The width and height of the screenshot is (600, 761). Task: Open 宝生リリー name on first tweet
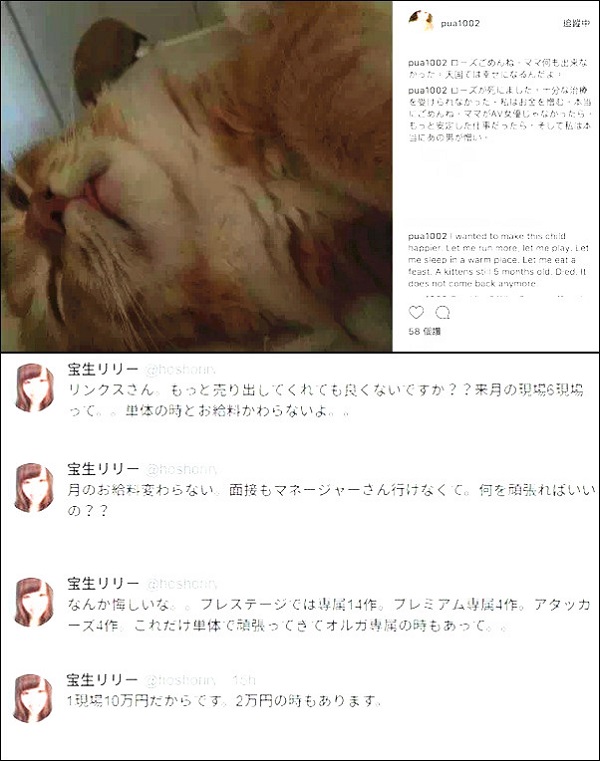click(103, 369)
